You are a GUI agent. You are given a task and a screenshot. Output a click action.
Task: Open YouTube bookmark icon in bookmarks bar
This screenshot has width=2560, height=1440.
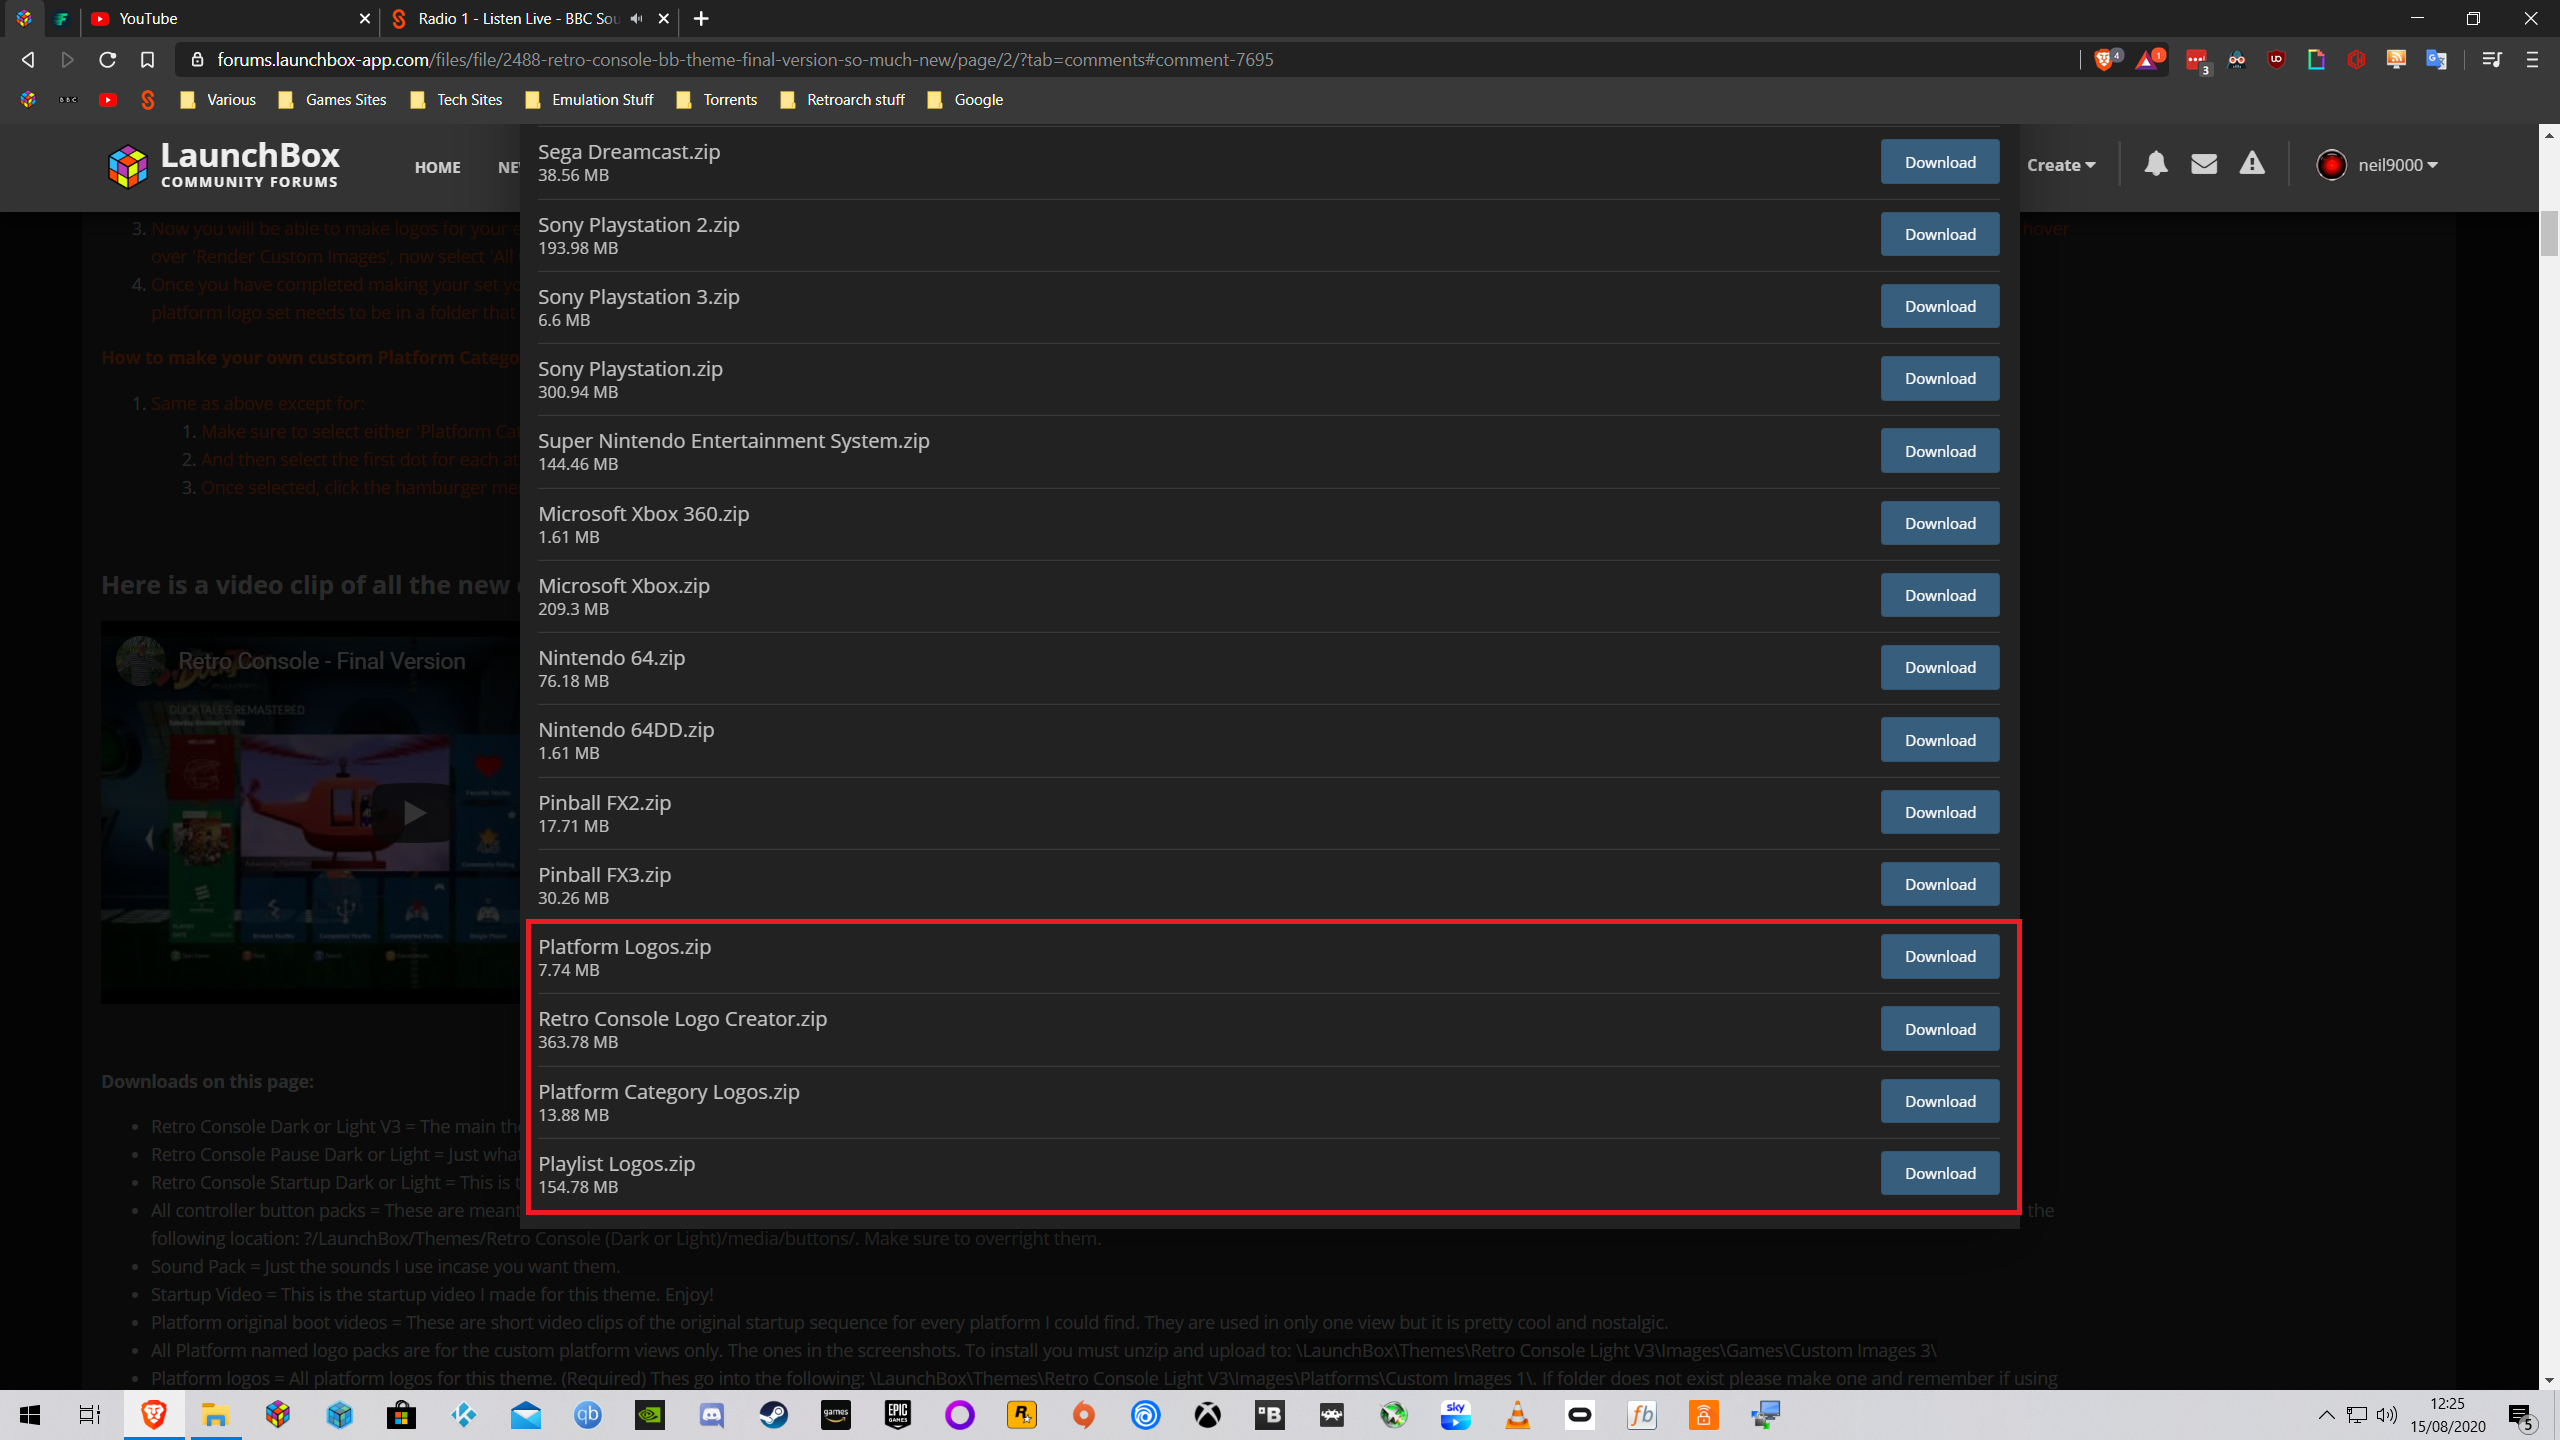(x=108, y=100)
